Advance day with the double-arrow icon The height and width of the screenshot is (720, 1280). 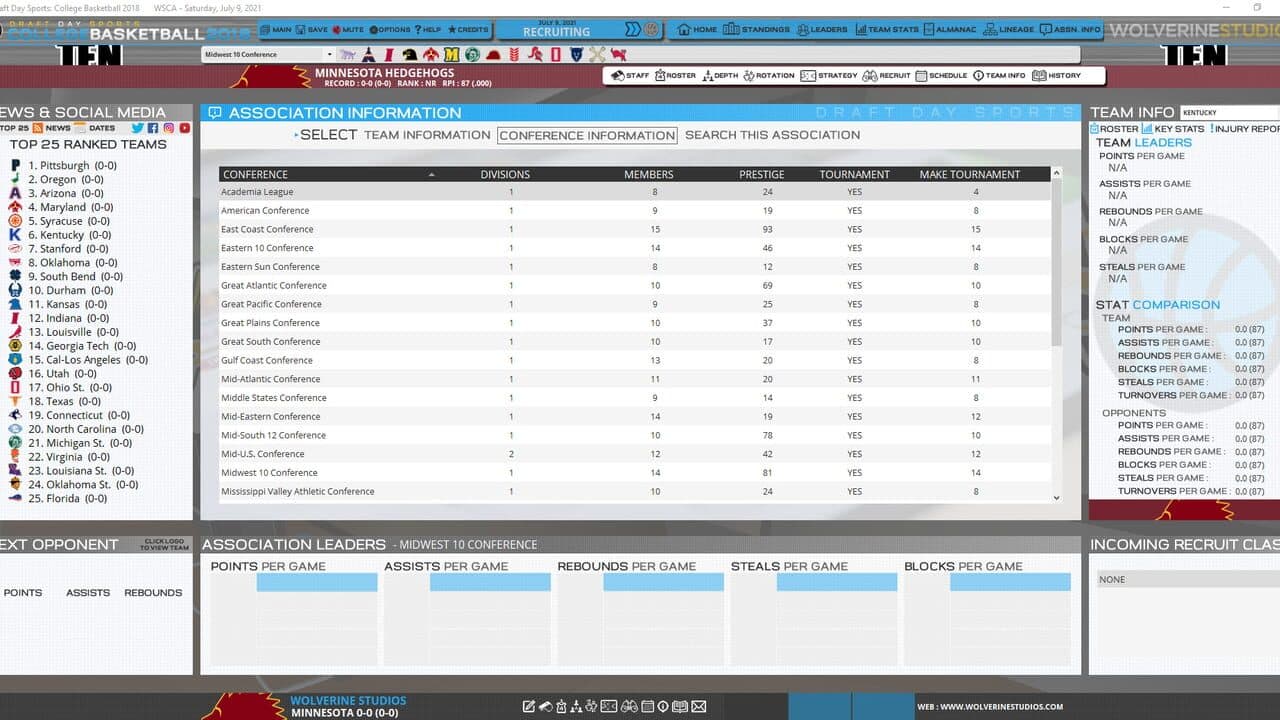633,30
